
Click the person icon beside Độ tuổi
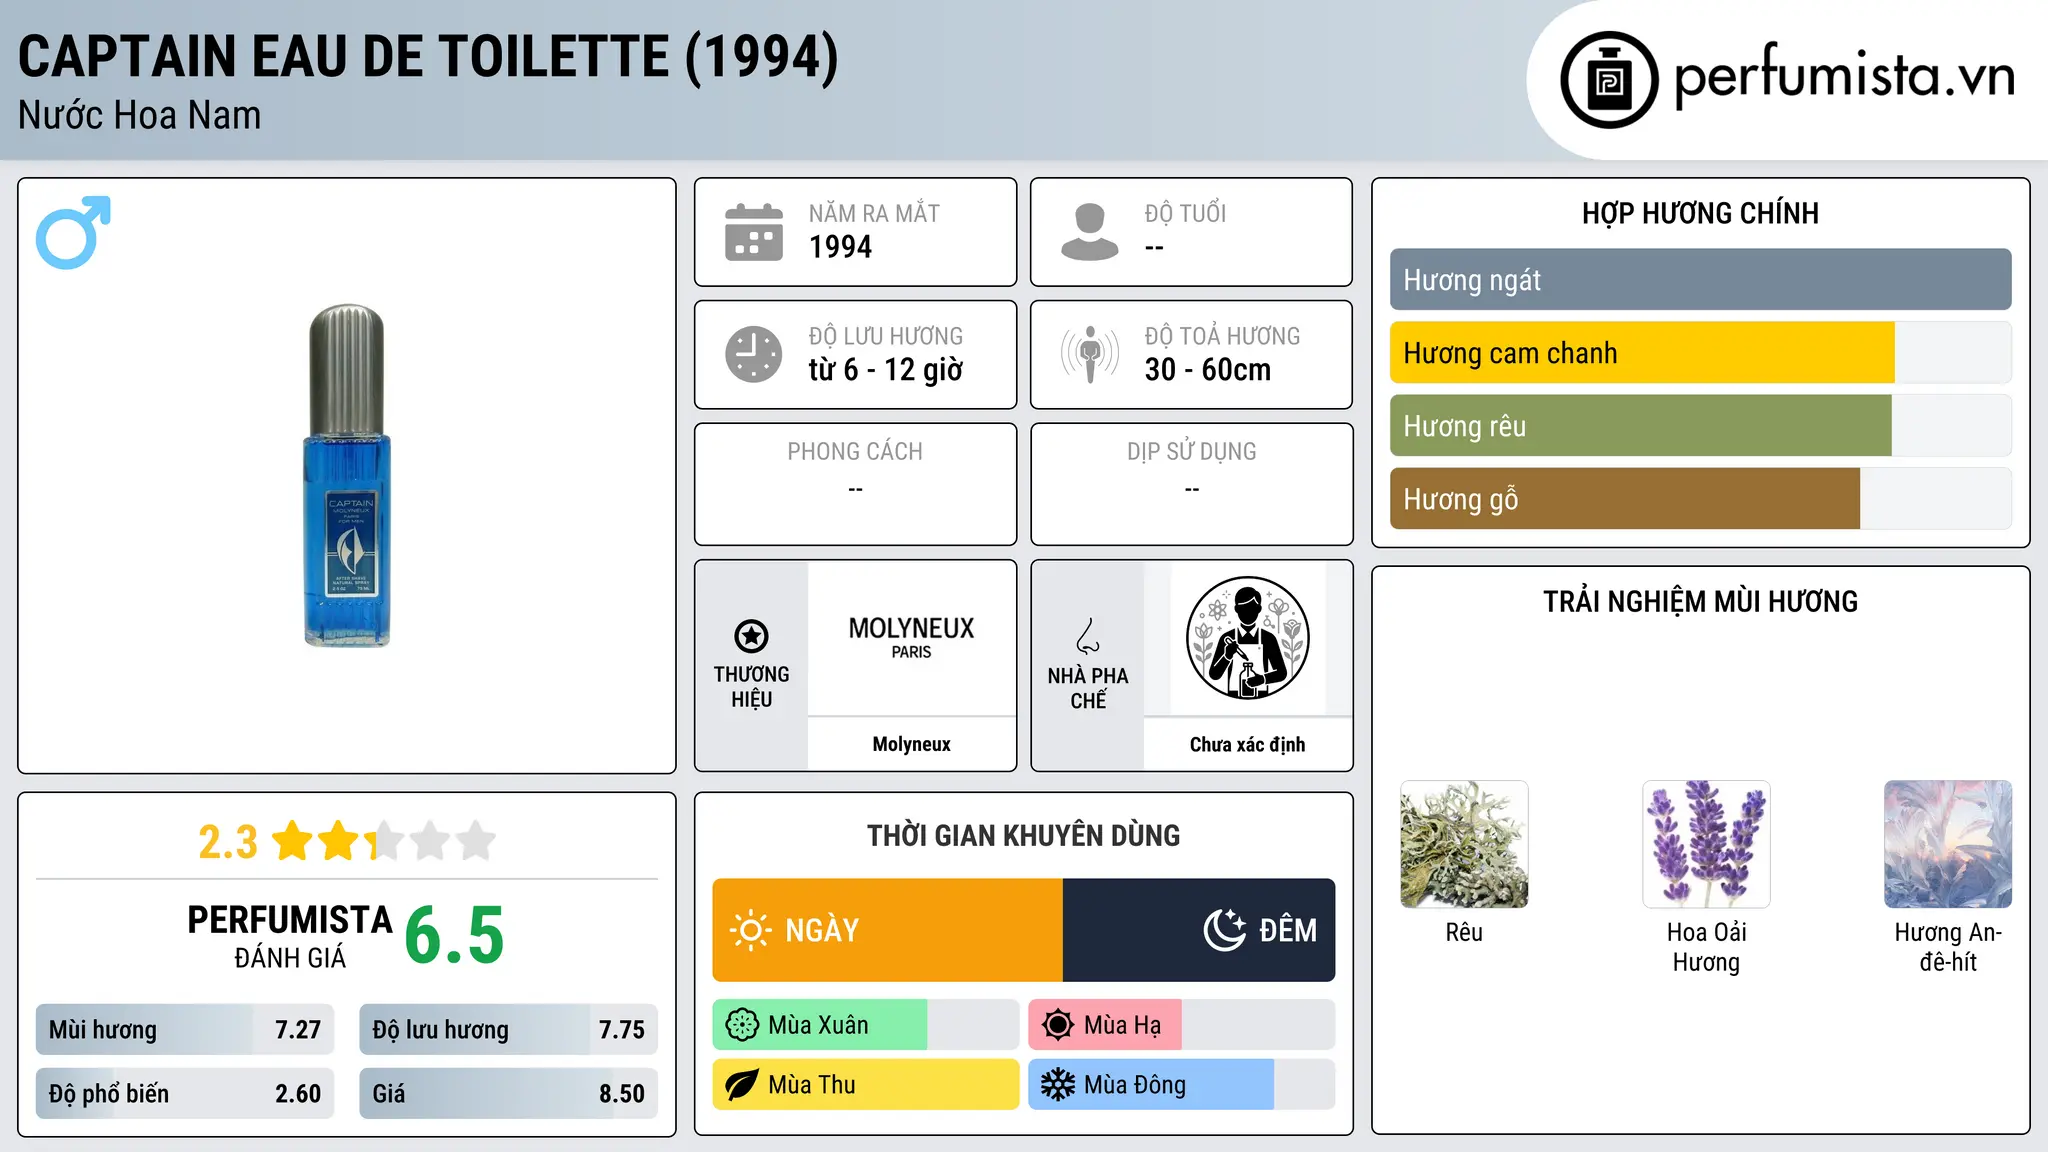click(1089, 232)
